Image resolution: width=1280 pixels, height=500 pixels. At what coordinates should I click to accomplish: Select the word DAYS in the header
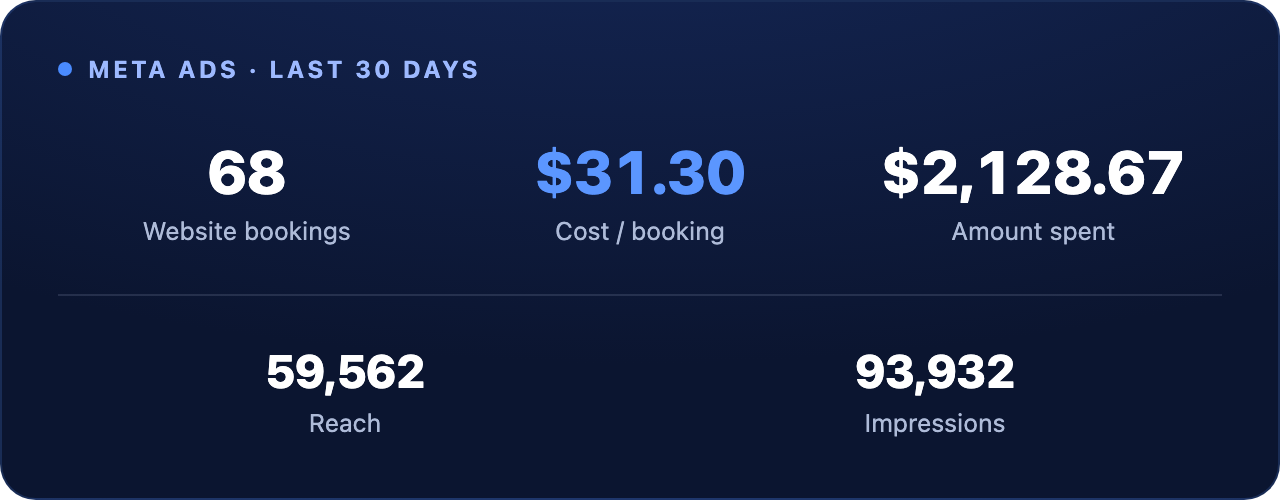(x=441, y=70)
